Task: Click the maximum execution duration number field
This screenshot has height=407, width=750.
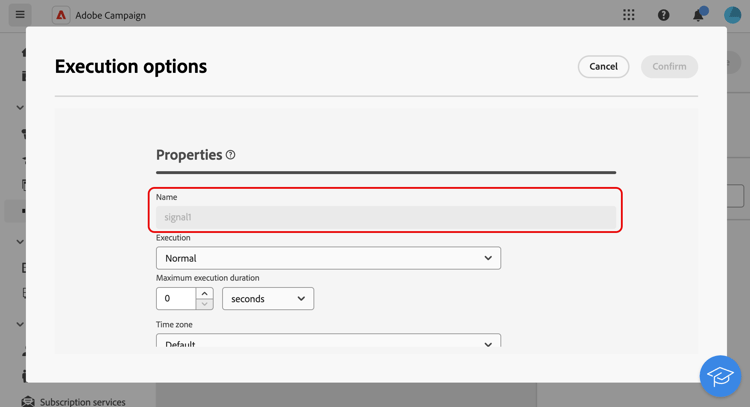Action: tap(176, 299)
